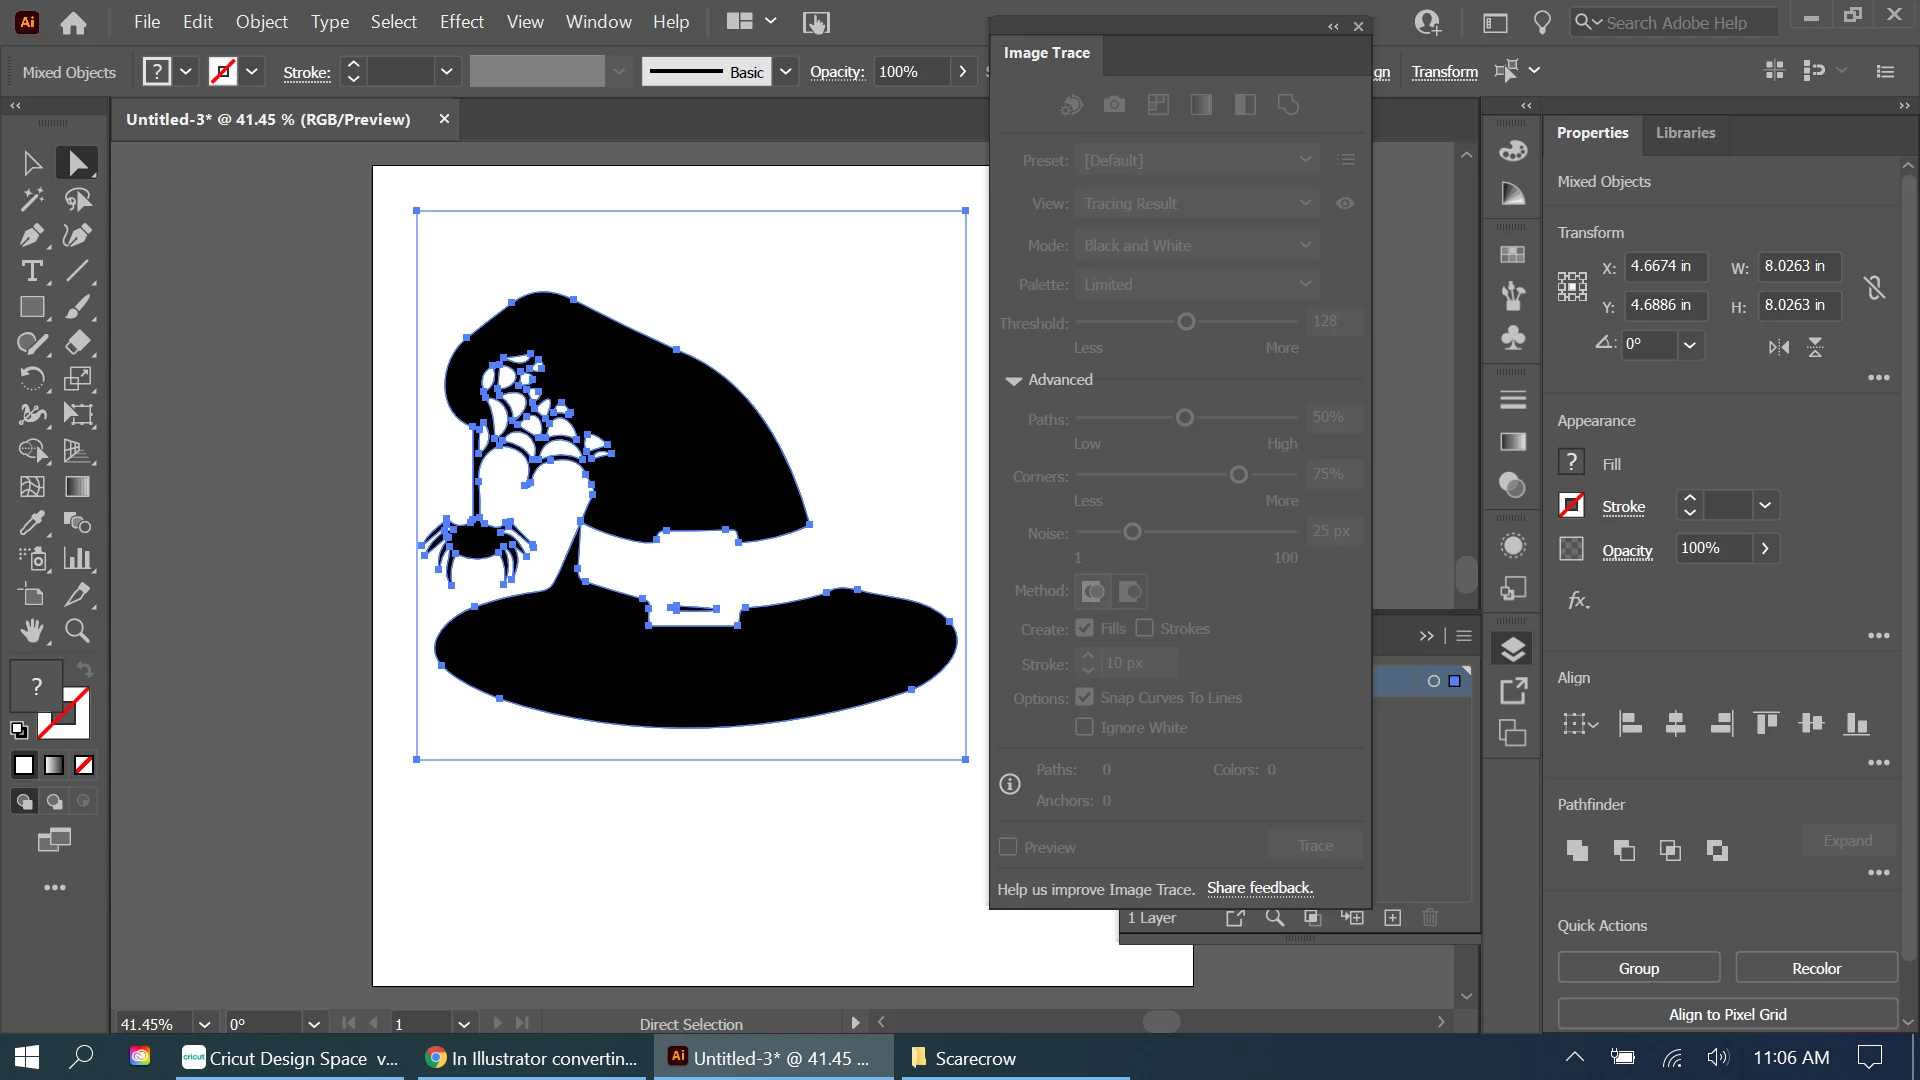Select the Magic Wand tool

click(31, 199)
